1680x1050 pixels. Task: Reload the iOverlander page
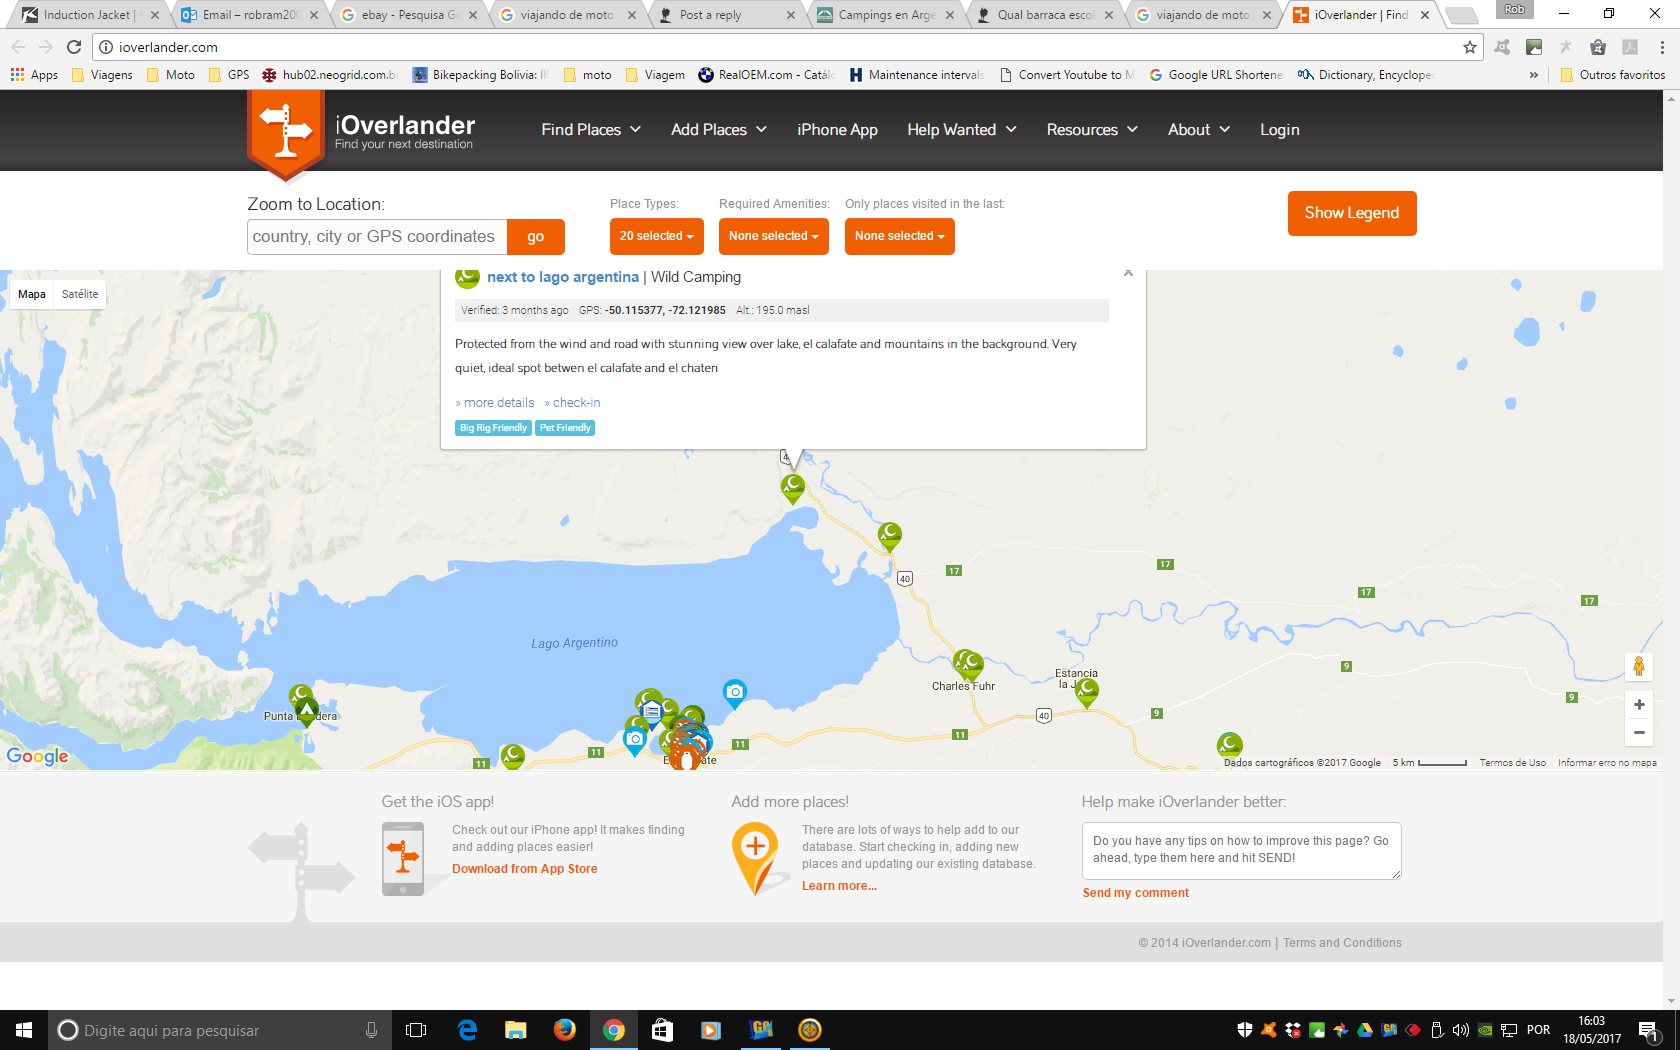74,47
